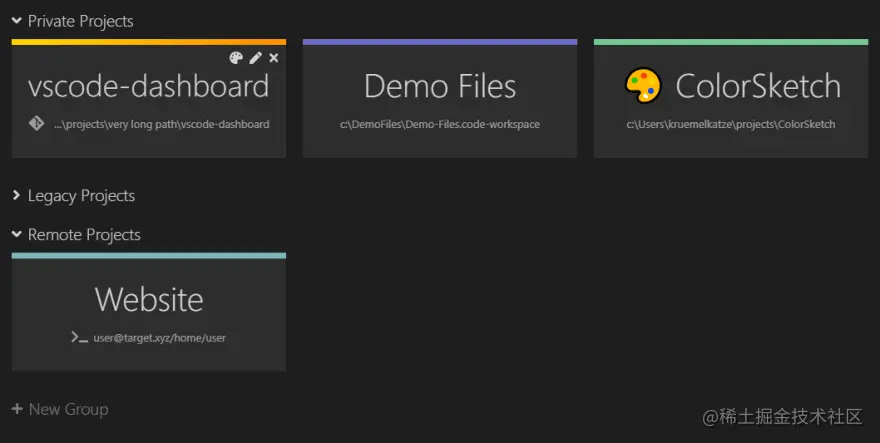The height and width of the screenshot is (443, 880).
Task: Select the Remote Projects group label
Action: (84, 235)
